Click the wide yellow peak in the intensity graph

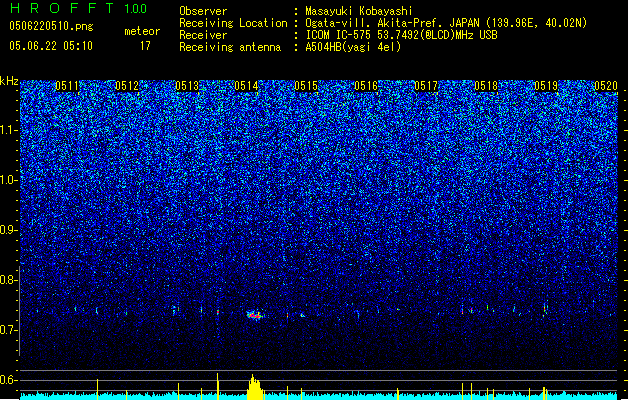[x=254, y=388]
